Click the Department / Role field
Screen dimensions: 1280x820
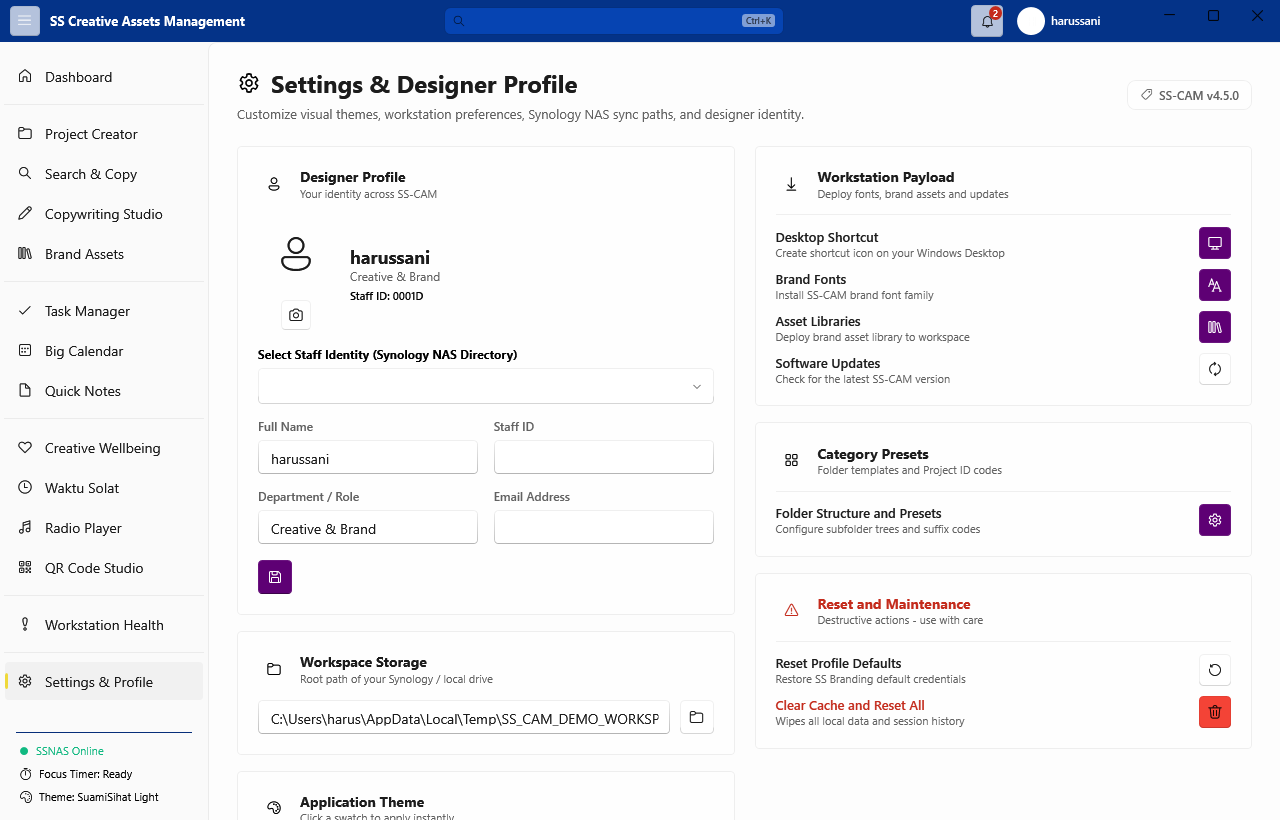(368, 528)
